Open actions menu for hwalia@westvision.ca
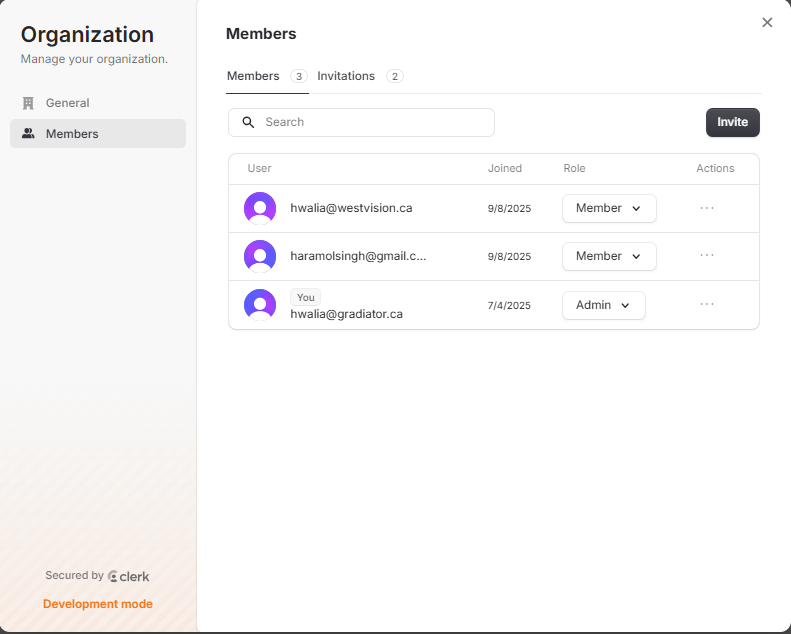The height and width of the screenshot is (634, 791). (x=707, y=208)
